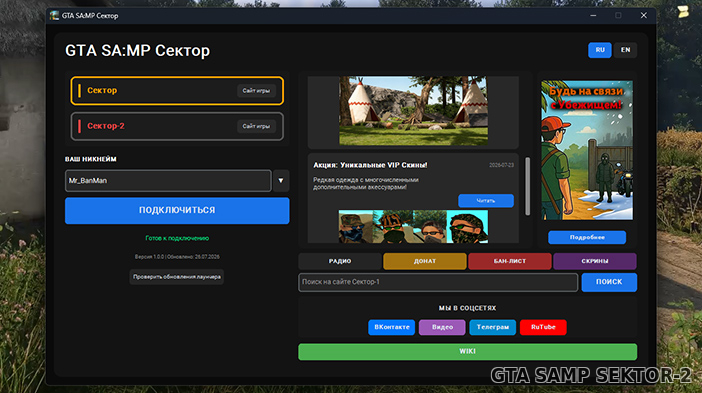Select the Сектор-2 server entry
This screenshot has height=393, width=702.
177,126
